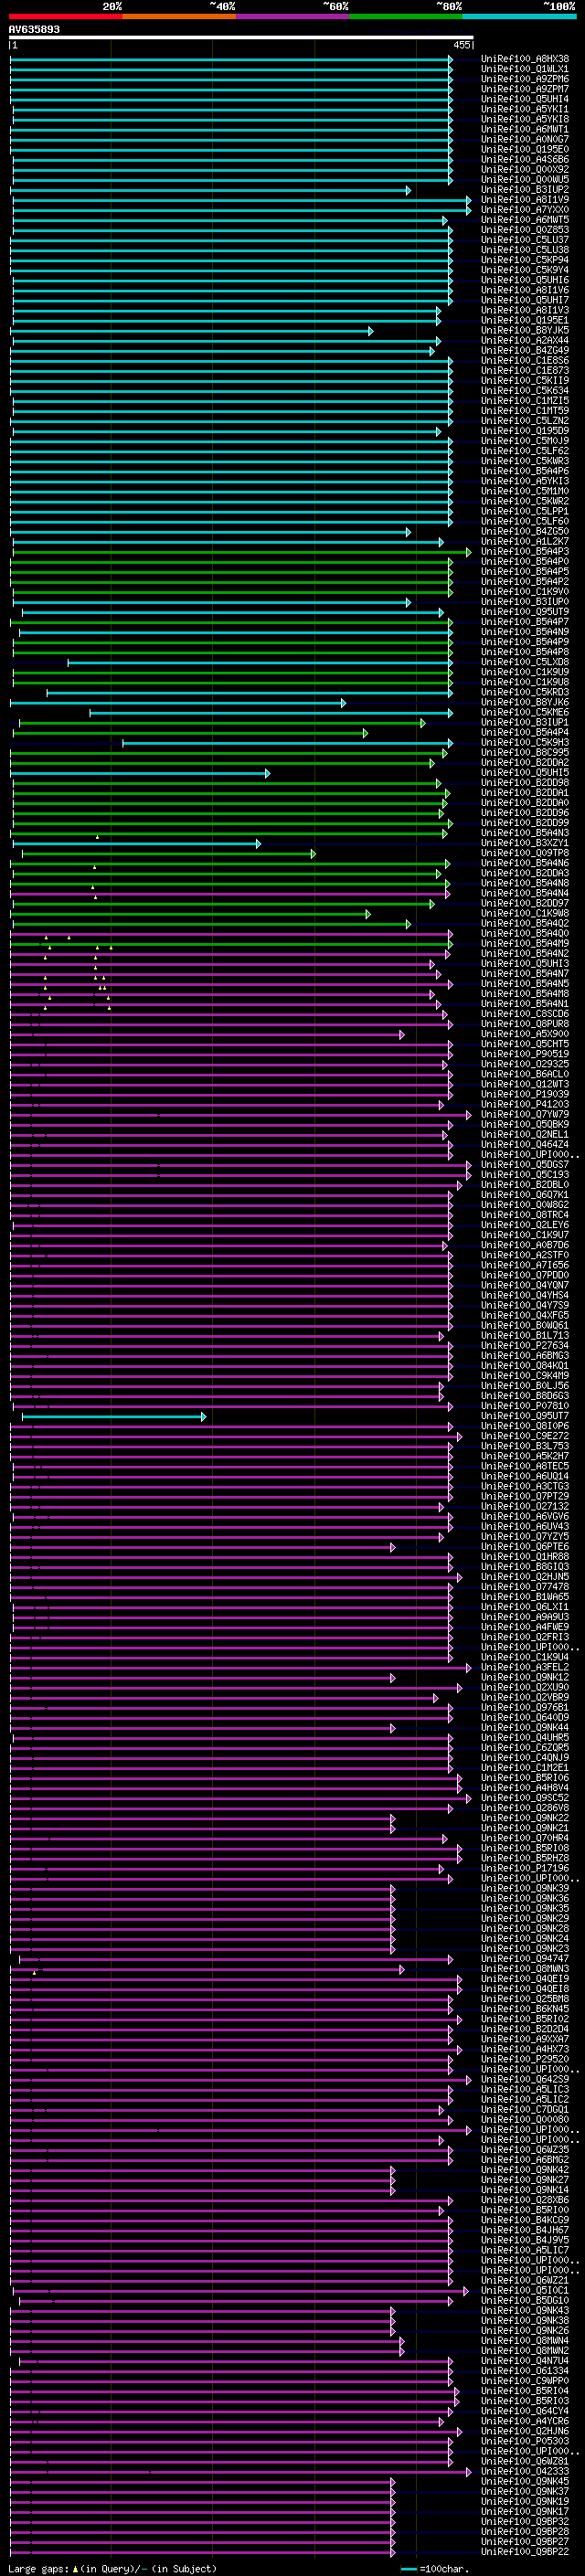Select hit label UniRef100_B3XZY1
This screenshot has width=585, height=2576.
[525, 843]
